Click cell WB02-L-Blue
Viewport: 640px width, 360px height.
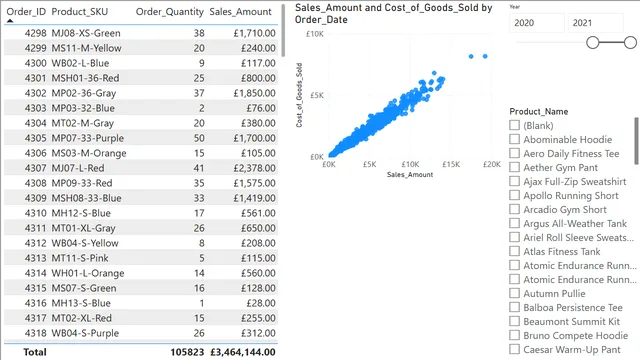pyautogui.click(x=80, y=63)
